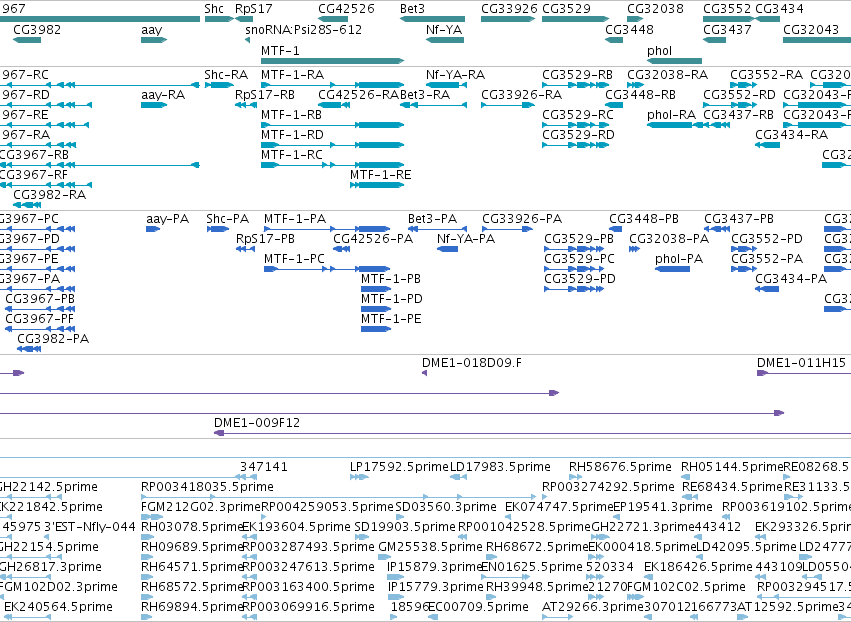Select the Shc-RA transcript
851x622 pixels.
click(219, 85)
